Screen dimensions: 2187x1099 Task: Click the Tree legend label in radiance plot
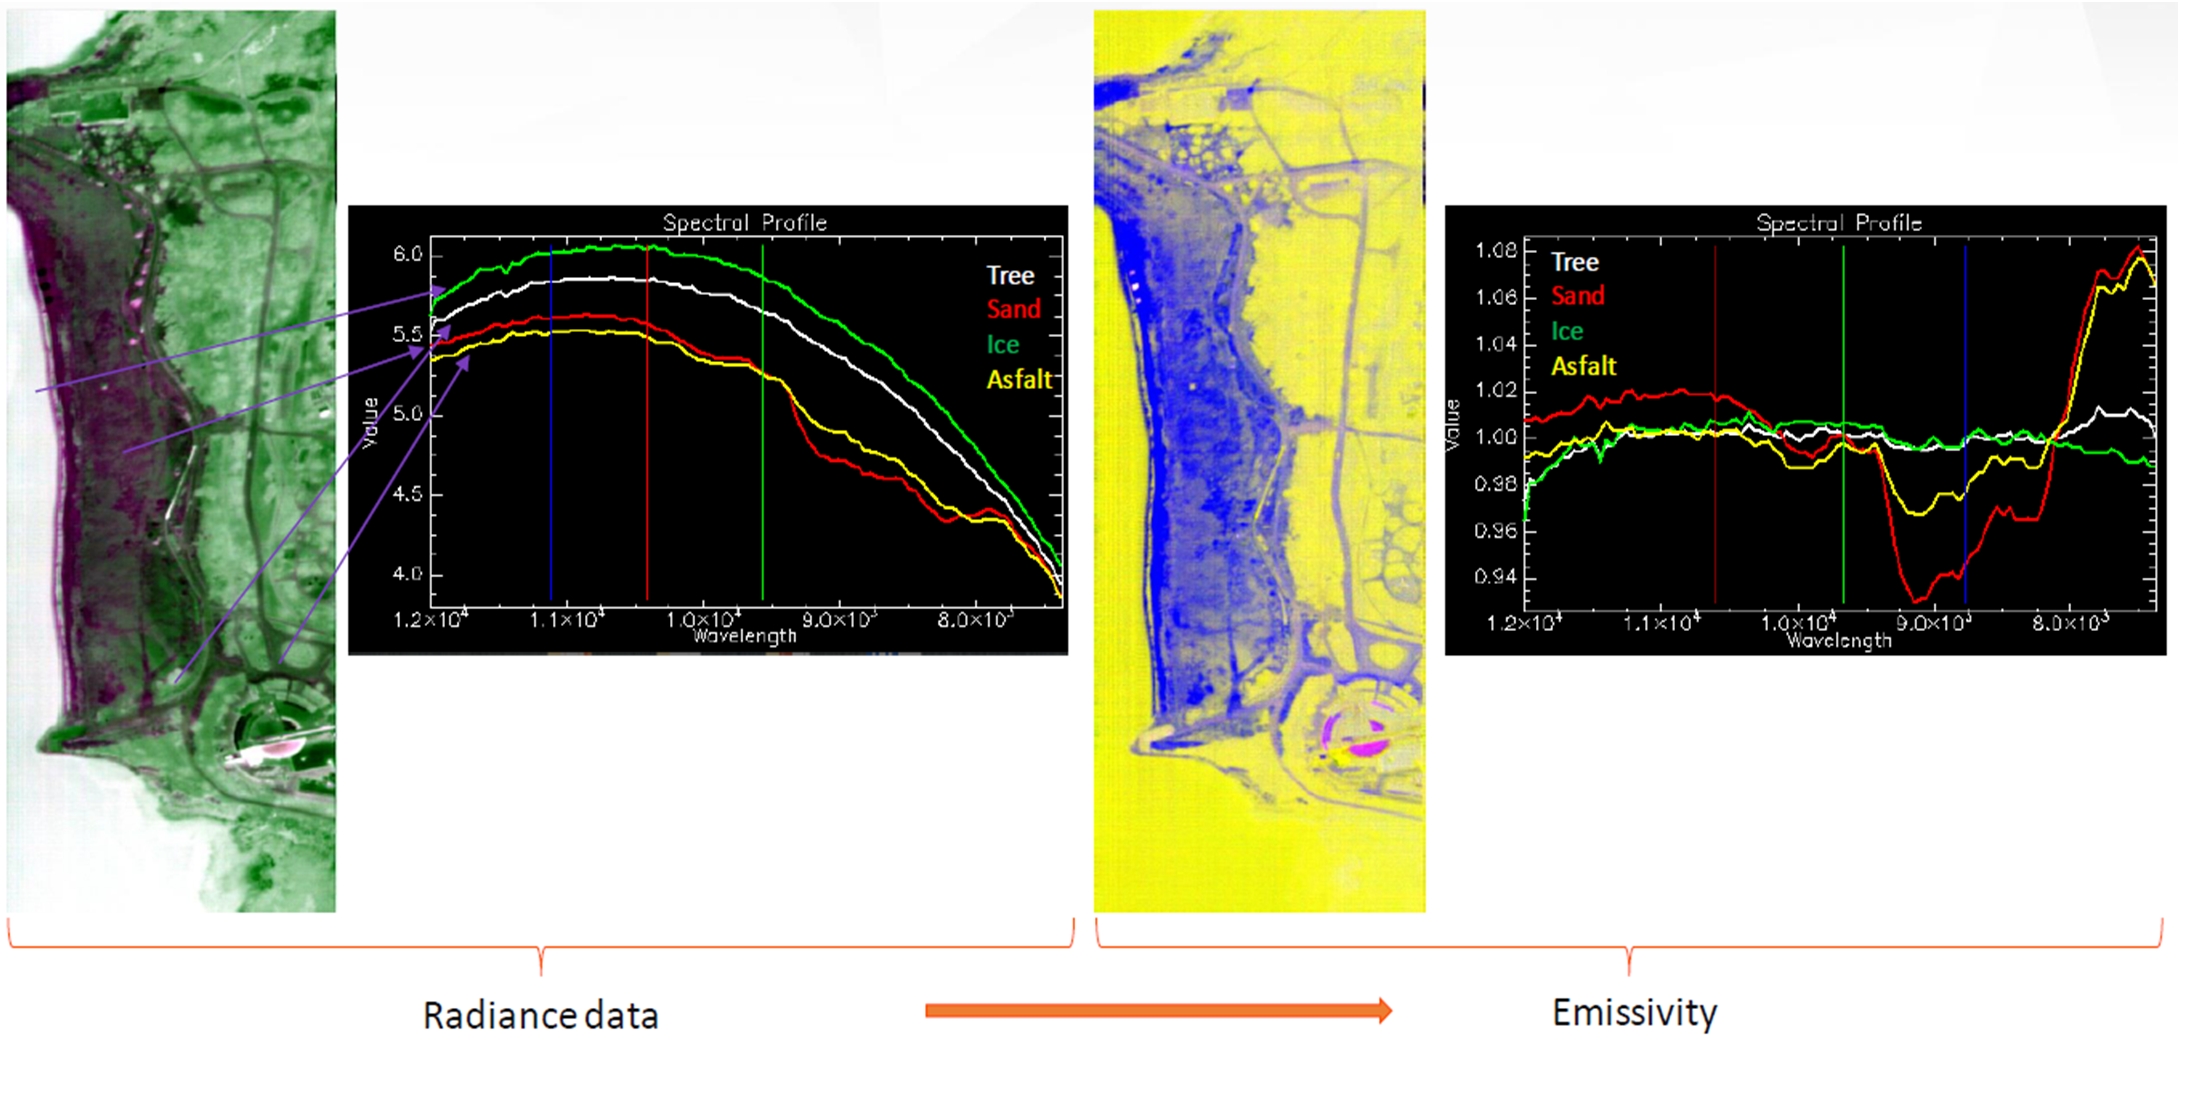1010,276
